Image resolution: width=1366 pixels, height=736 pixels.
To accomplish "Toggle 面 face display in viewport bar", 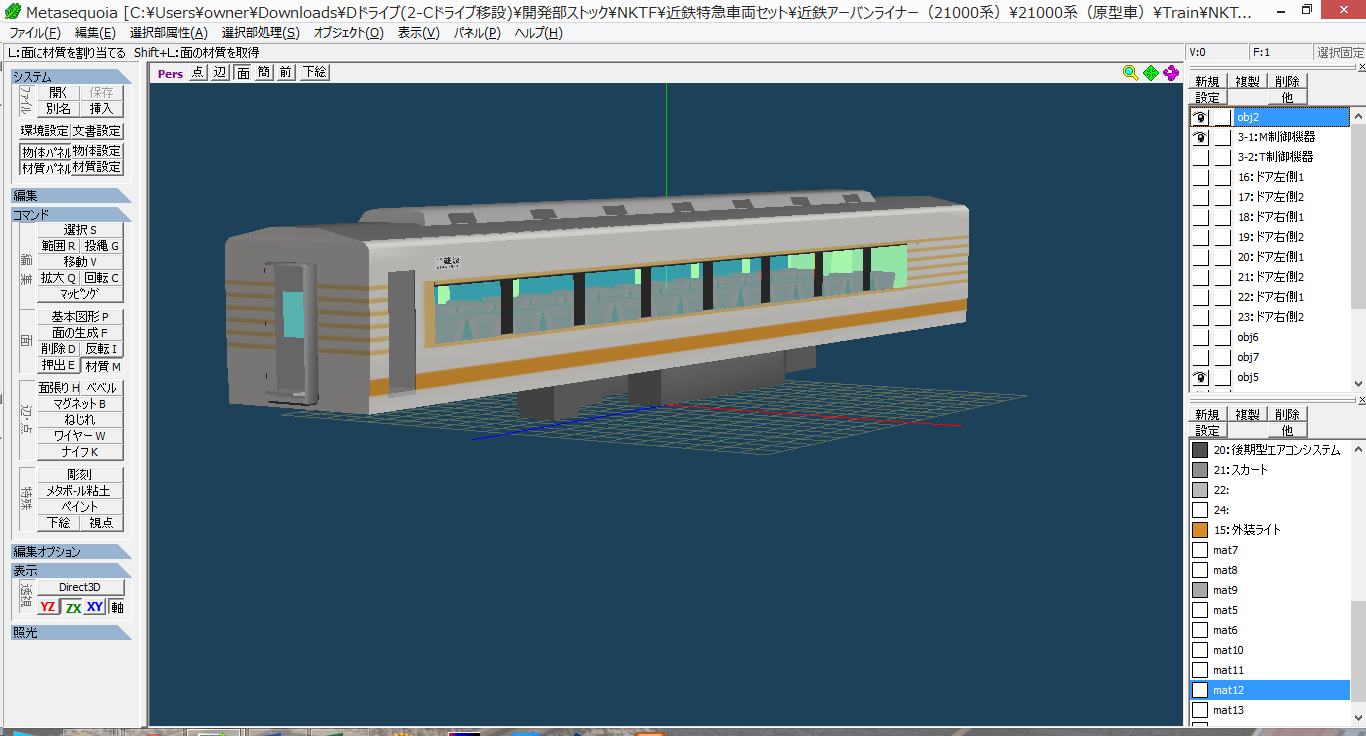I will pyautogui.click(x=242, y=72).
